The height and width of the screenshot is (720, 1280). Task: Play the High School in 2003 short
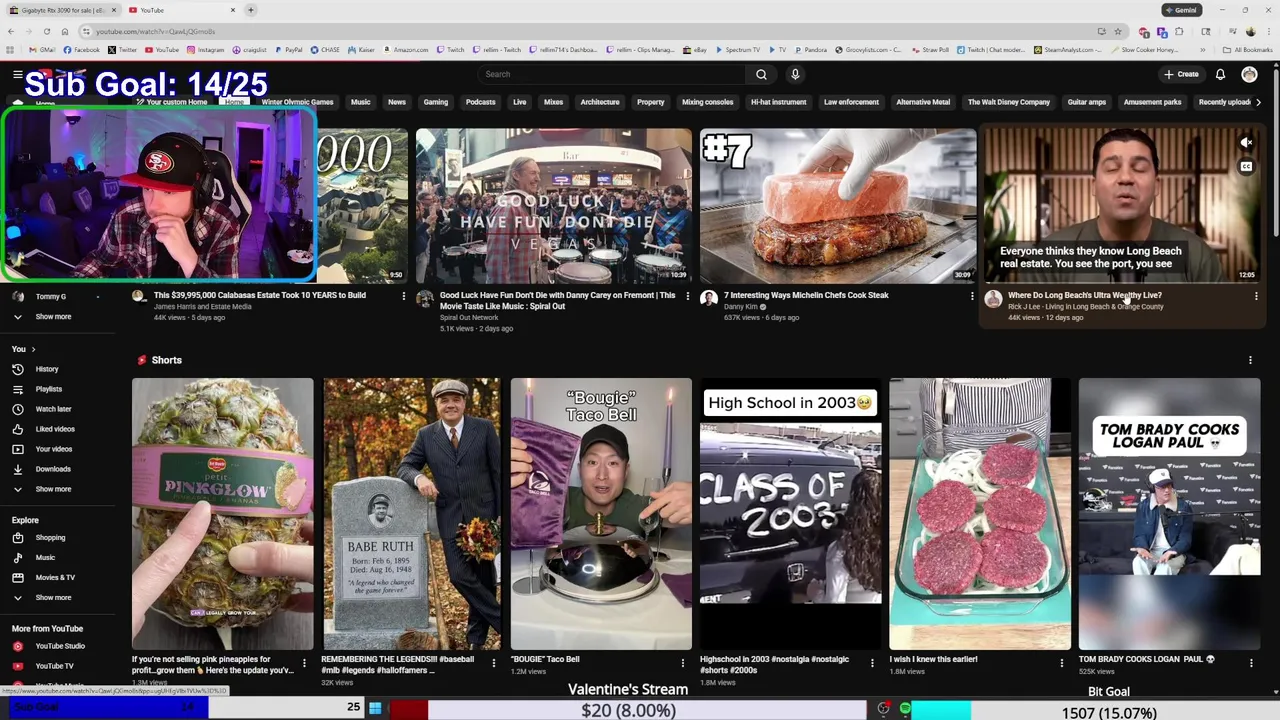point(790,514)
